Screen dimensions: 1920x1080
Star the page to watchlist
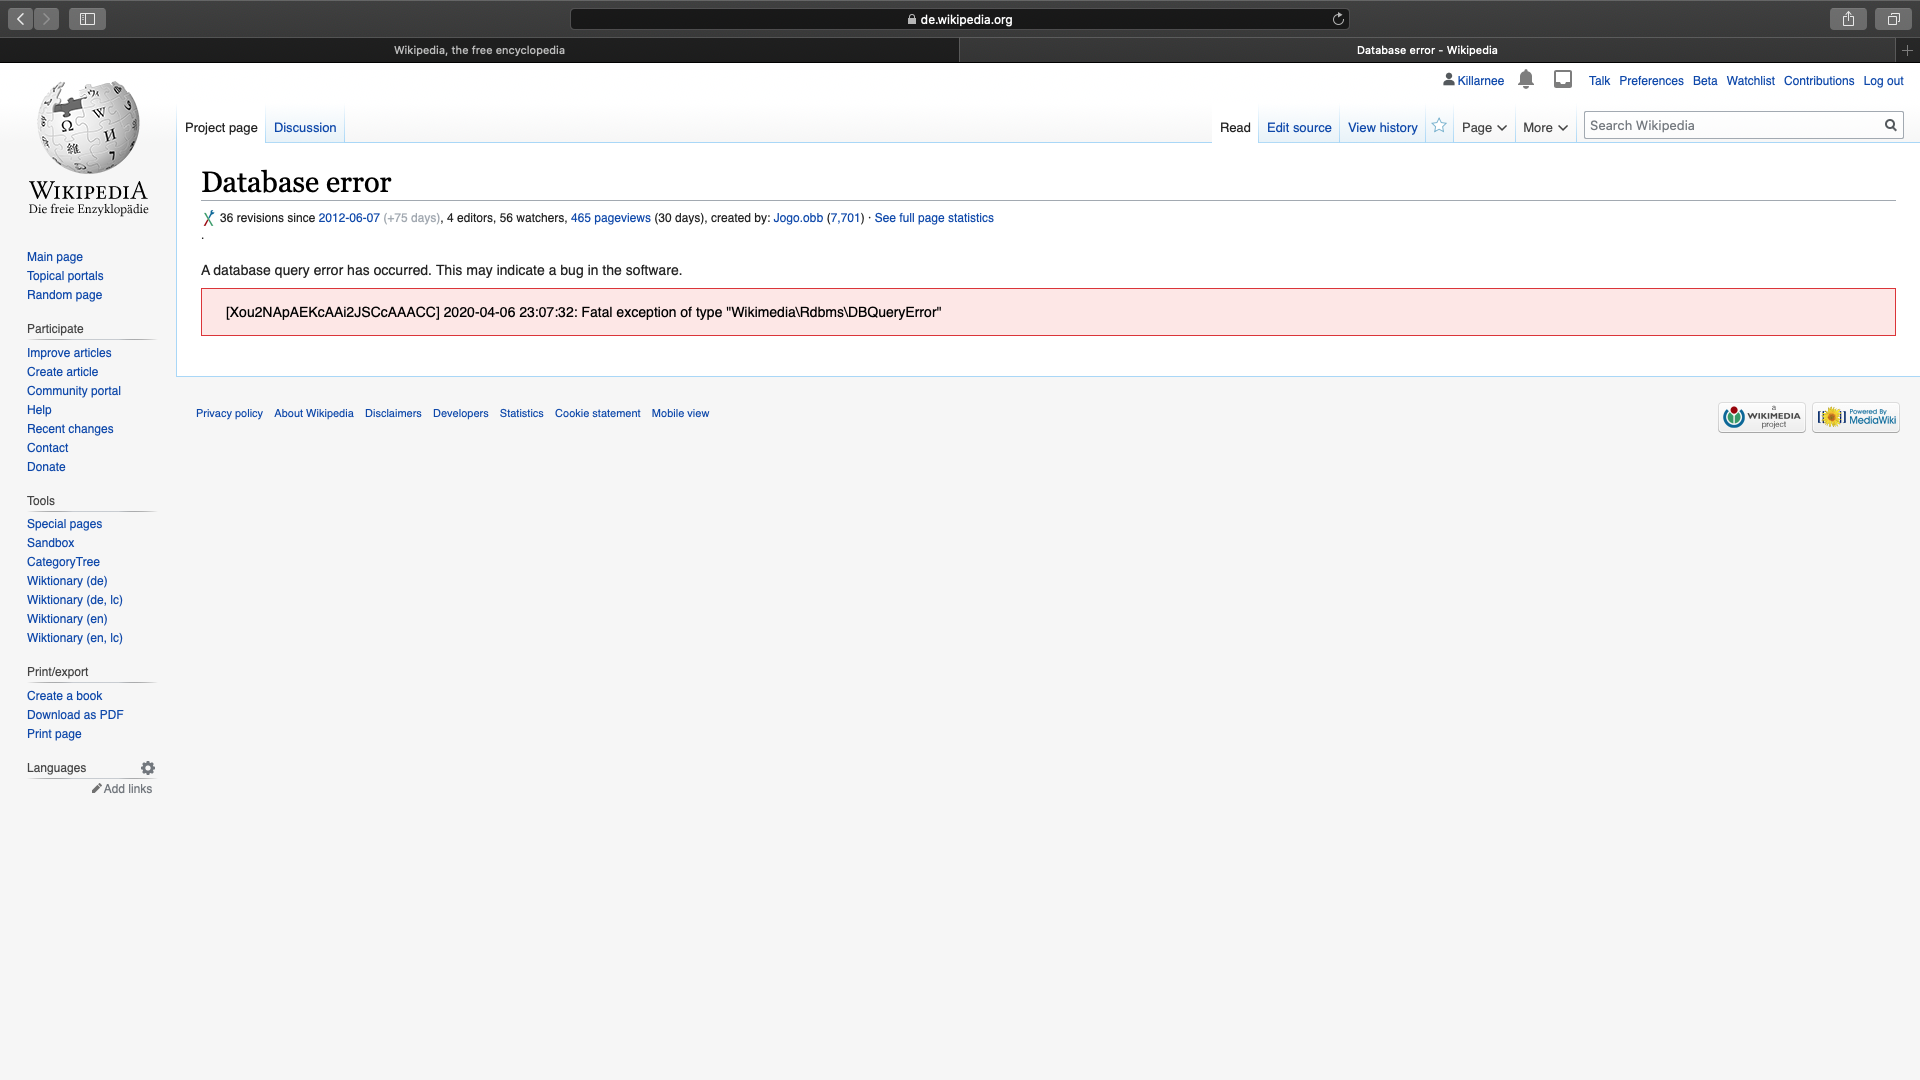pos(1439,126)
